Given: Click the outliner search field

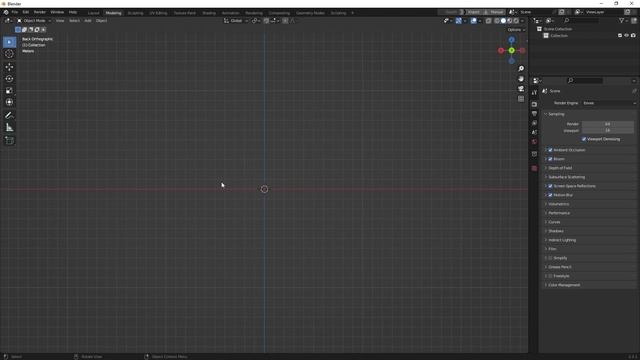Looking at the screenshot, I should coord(582,20).
